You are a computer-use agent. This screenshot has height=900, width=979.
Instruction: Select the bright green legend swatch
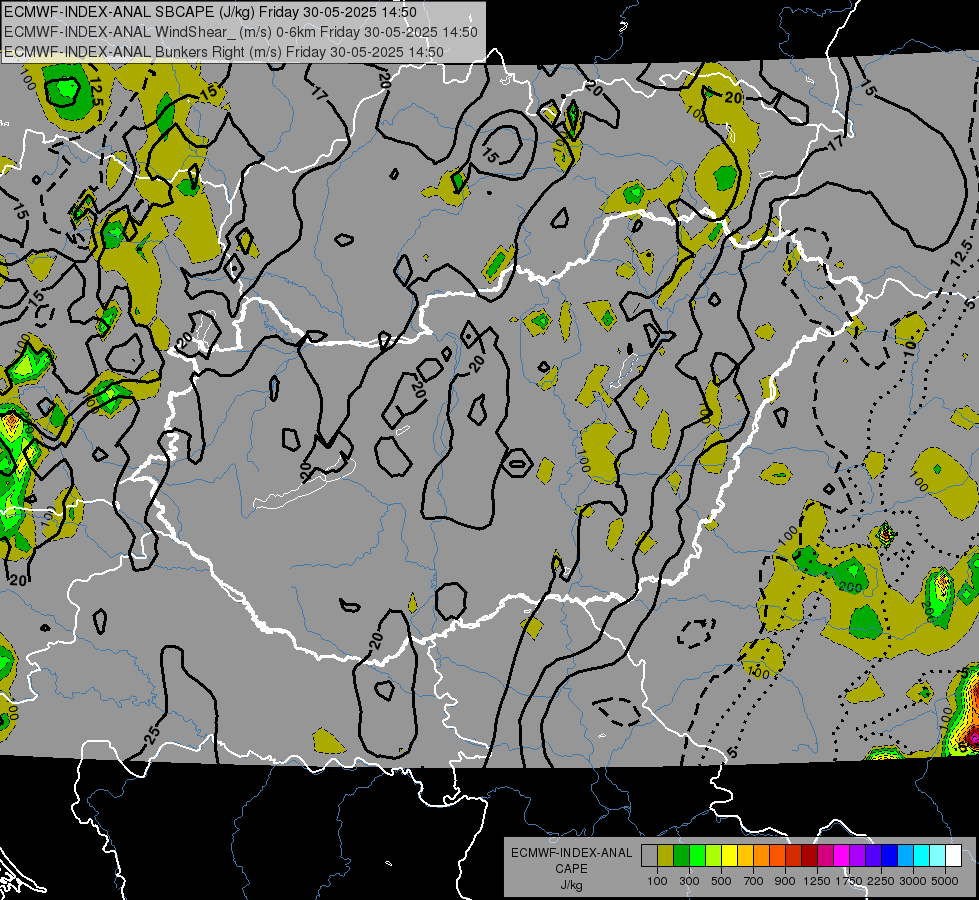click(x=697, y=856)
